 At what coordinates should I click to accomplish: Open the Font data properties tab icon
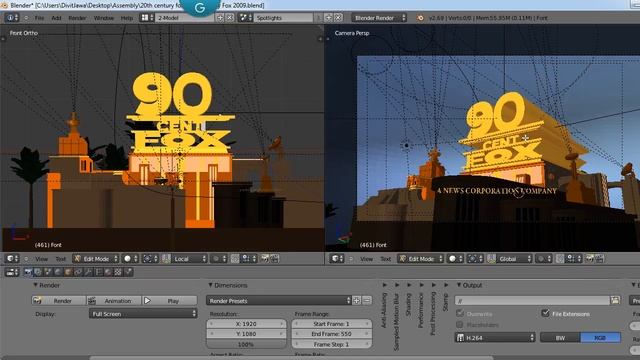point(98,272)
